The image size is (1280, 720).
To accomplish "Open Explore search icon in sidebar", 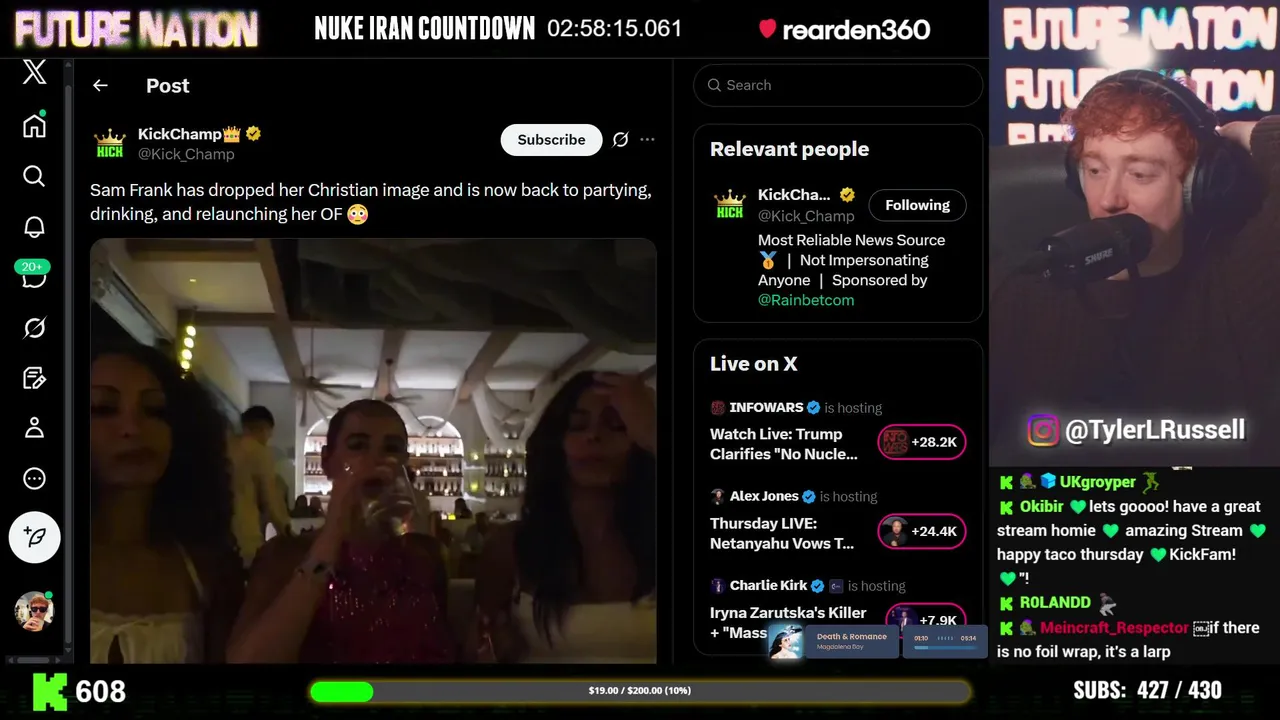I will point(34,176).
